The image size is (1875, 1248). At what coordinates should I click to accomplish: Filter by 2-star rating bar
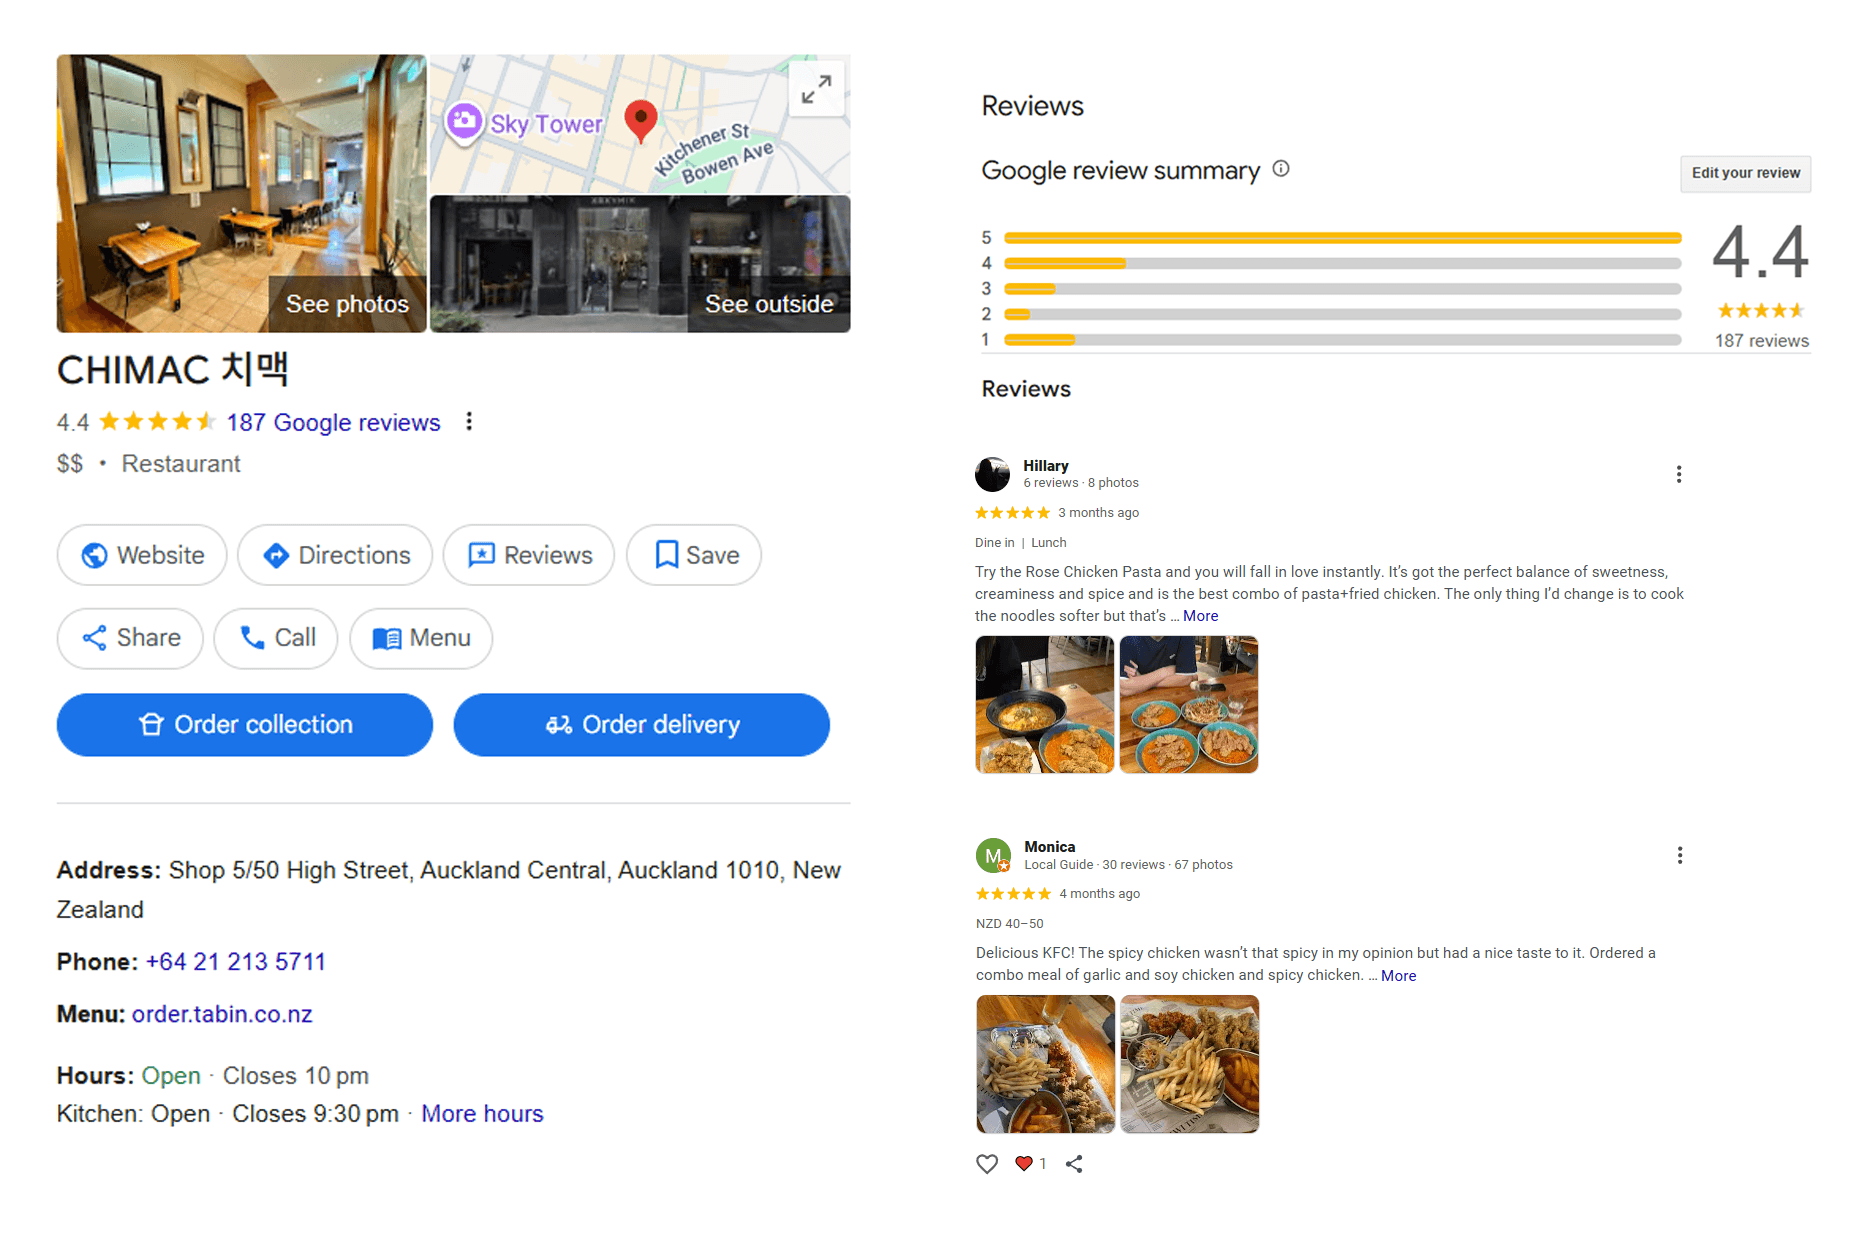coord(1343,314)
